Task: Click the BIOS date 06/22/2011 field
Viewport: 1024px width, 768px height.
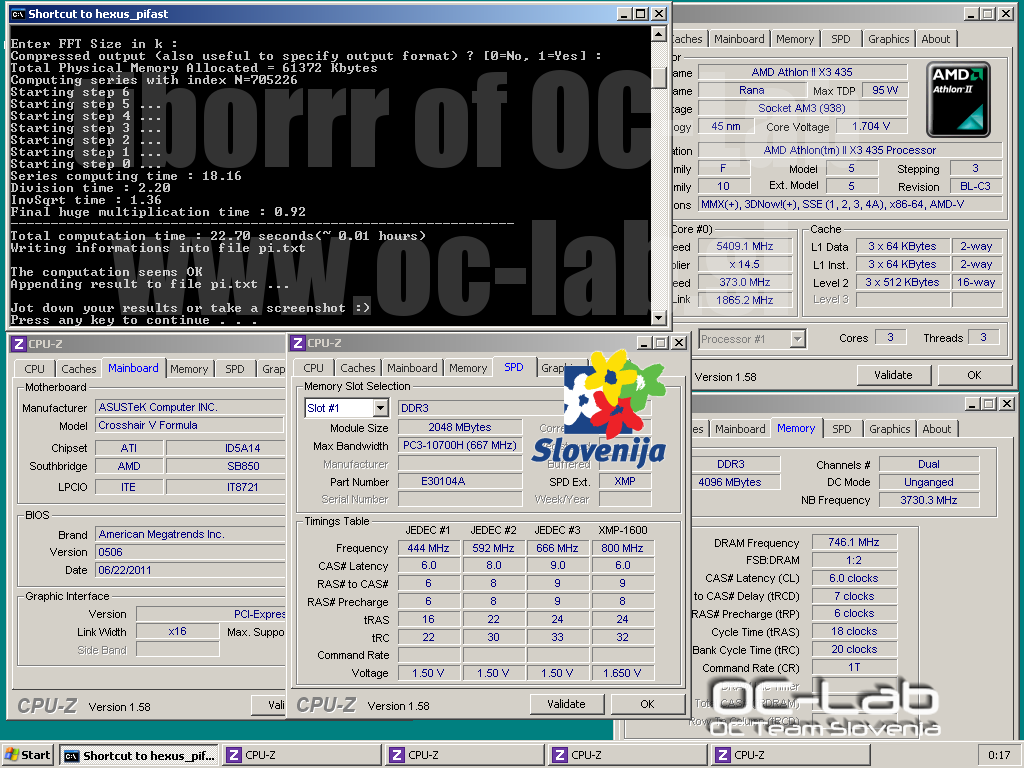Action: click(x=189, y=570)
